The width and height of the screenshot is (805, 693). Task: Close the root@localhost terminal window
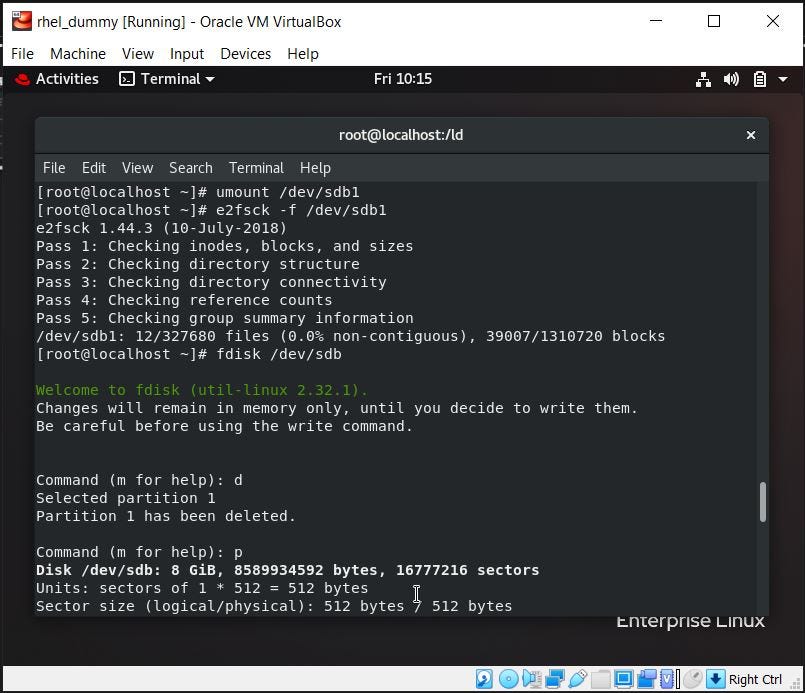coord(751,135)
